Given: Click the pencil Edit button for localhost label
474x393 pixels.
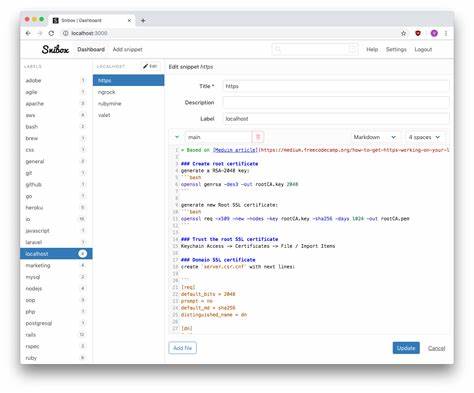Looking at the screenshot, I should coord(150,66).
